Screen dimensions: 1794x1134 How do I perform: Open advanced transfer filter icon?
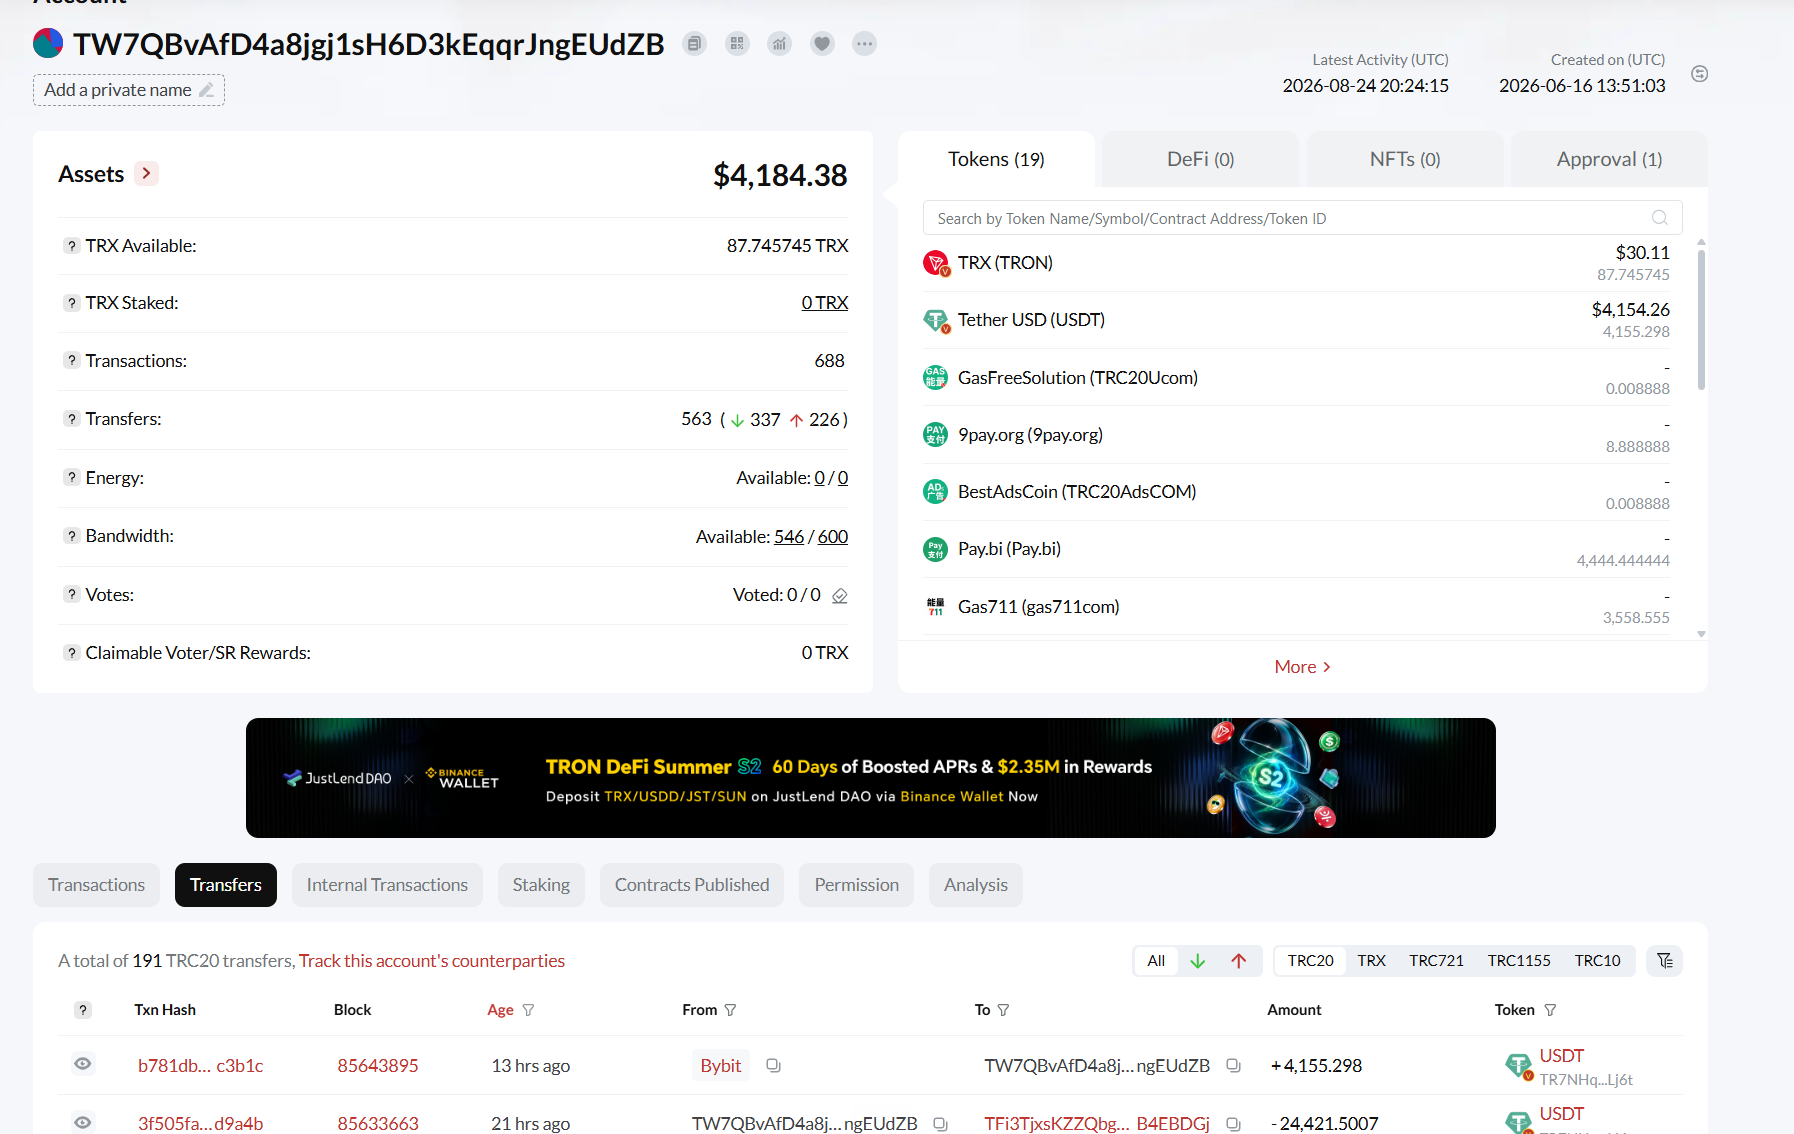pyautogui.click(x=1665, y=961)
